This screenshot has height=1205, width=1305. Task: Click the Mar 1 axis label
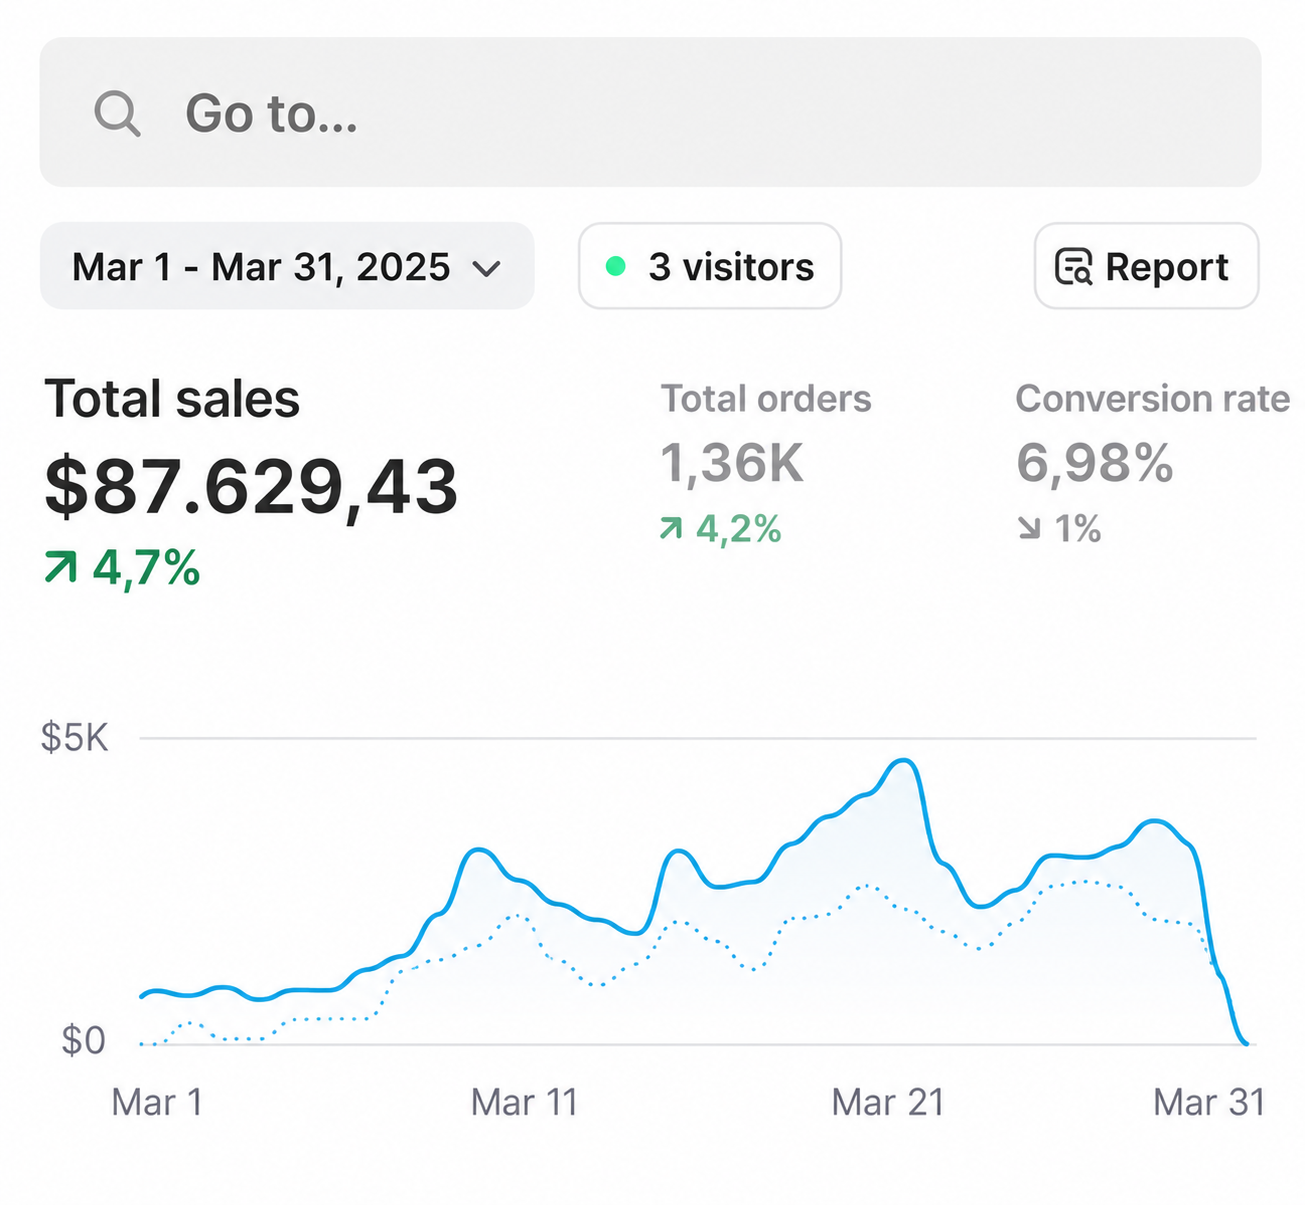click(157, 1102)
